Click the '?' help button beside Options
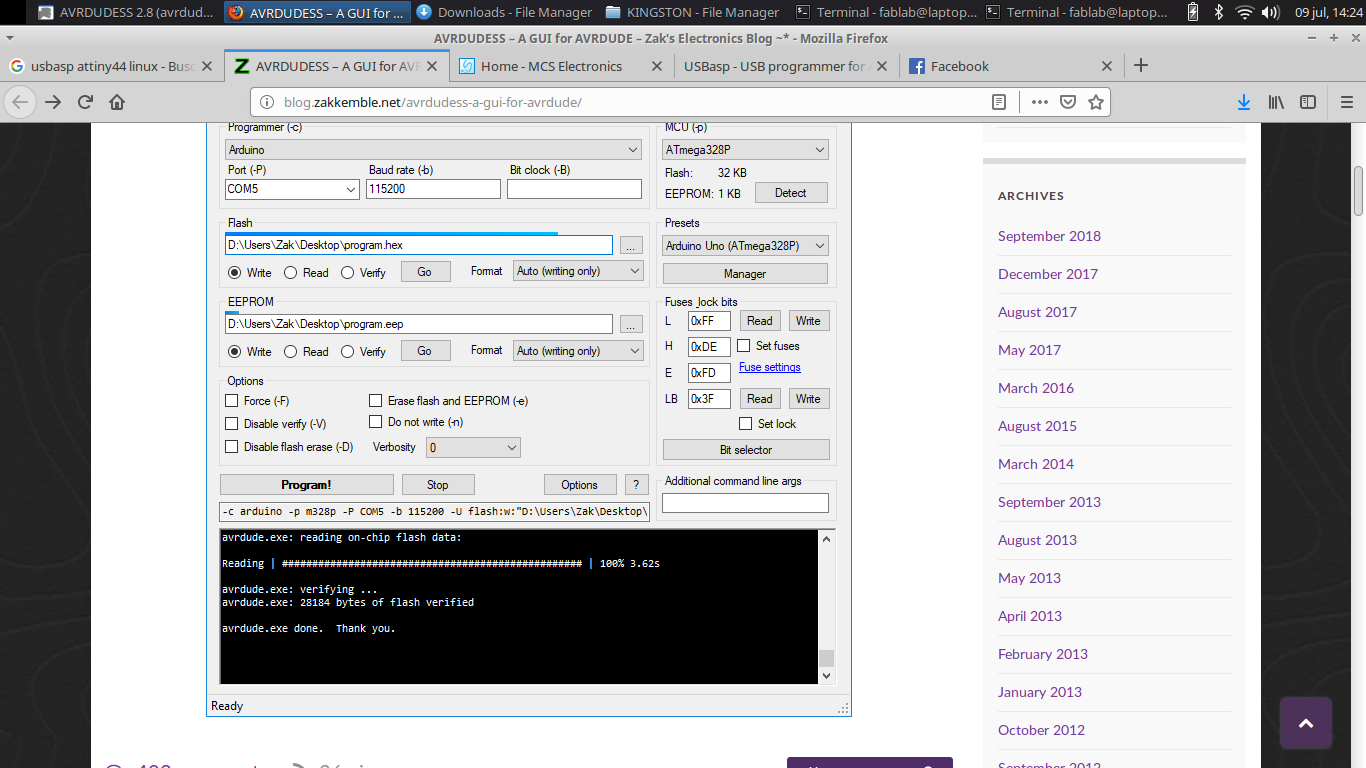This screenshot has height=768, width=1366. pos(637,485)
